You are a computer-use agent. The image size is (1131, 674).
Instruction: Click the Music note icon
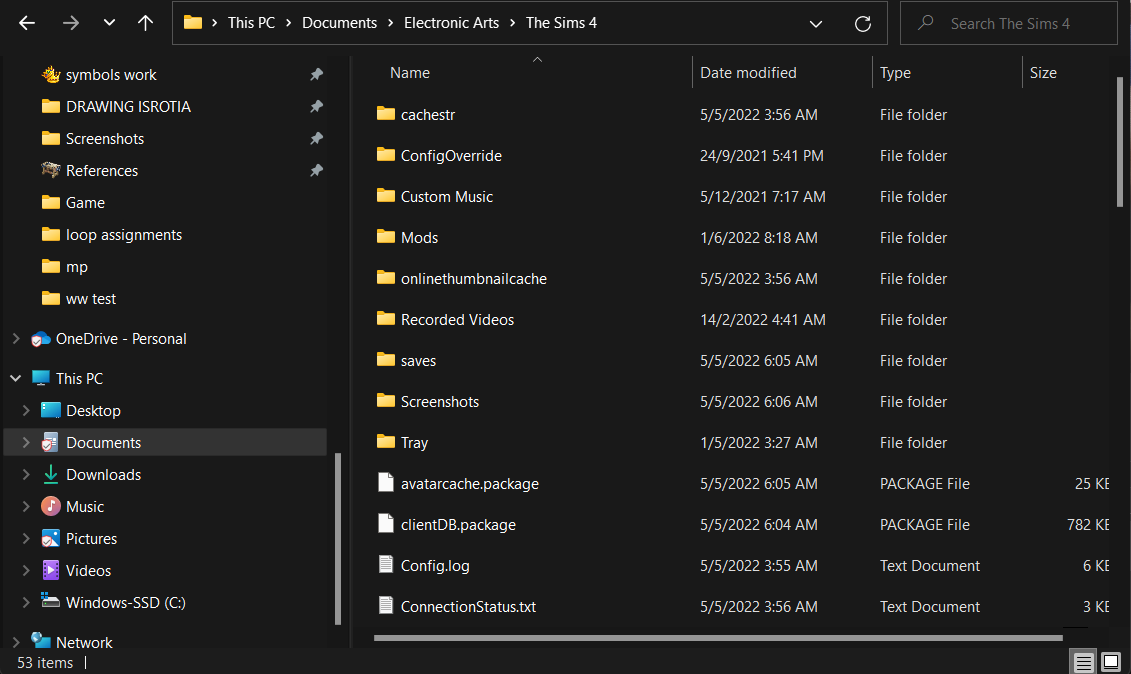pyautogui.click(x=50, y=506)
